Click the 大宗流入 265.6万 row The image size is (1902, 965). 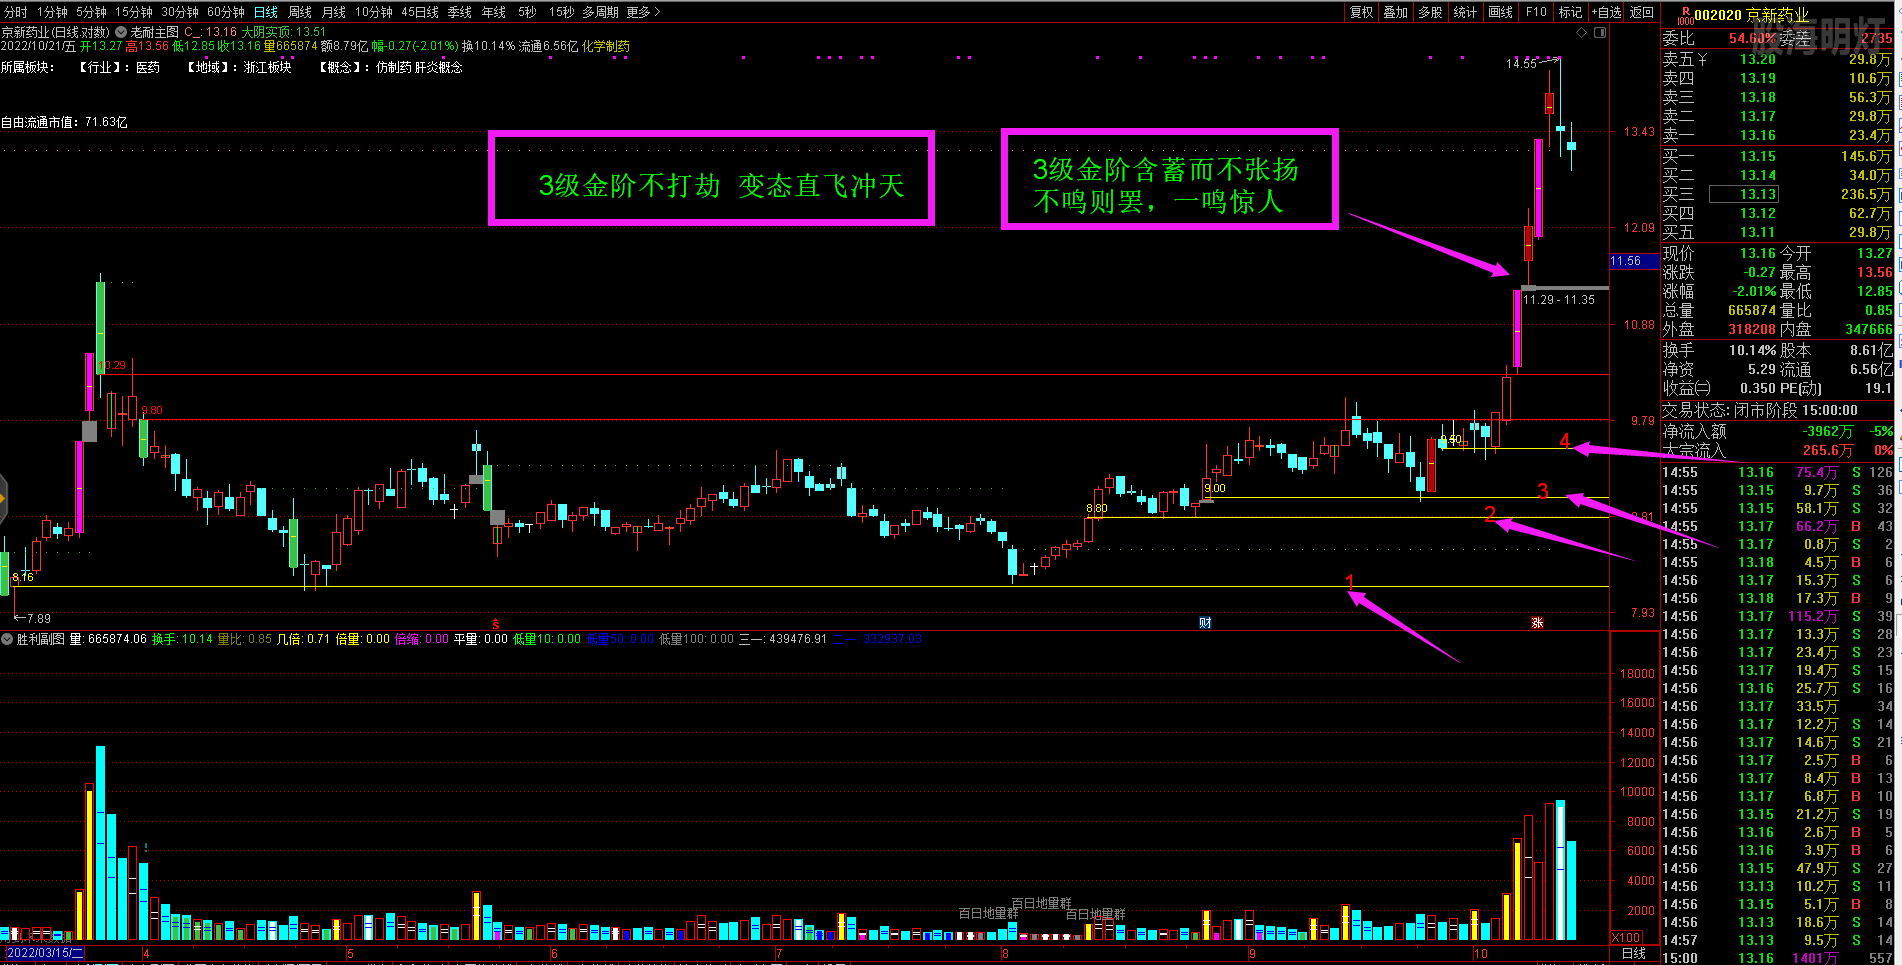pos(1777,450)
